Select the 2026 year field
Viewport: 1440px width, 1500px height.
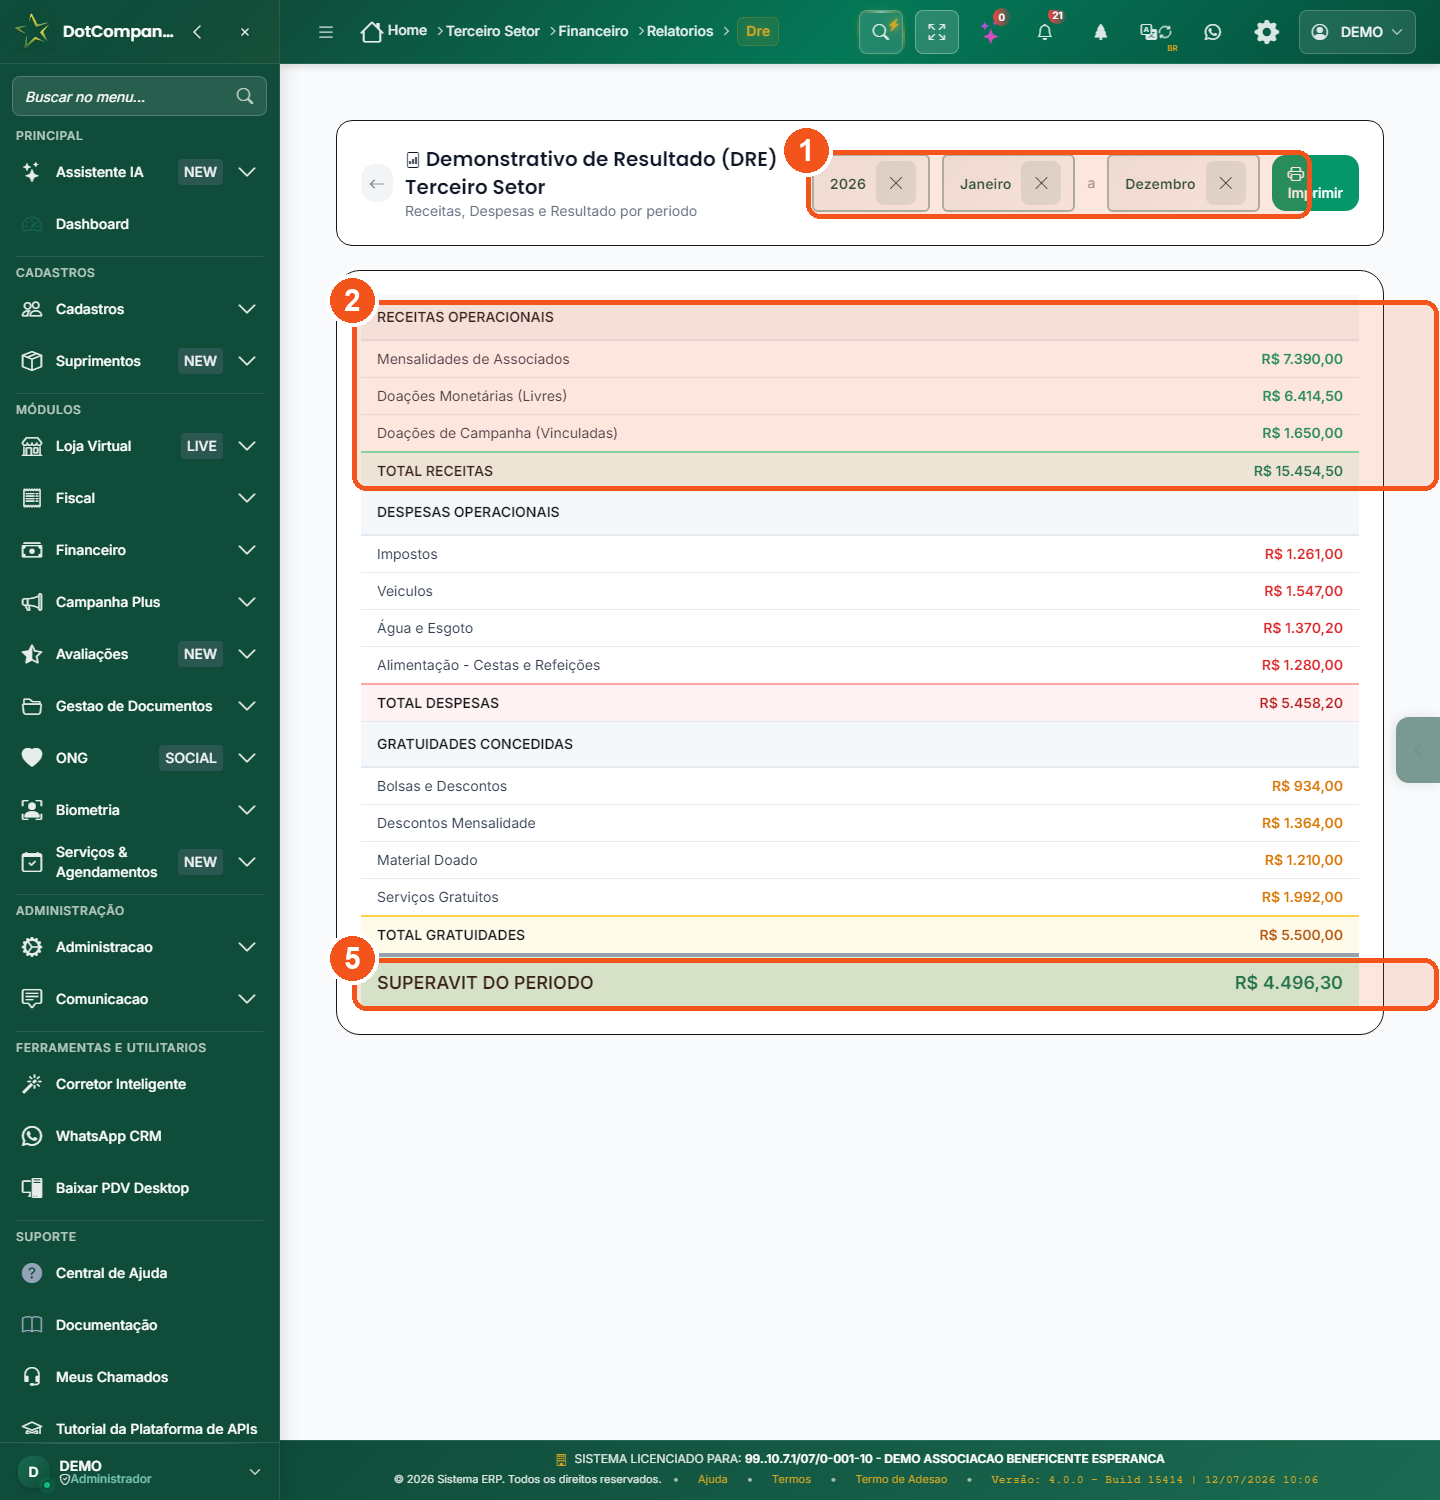[x=871, y=183]
